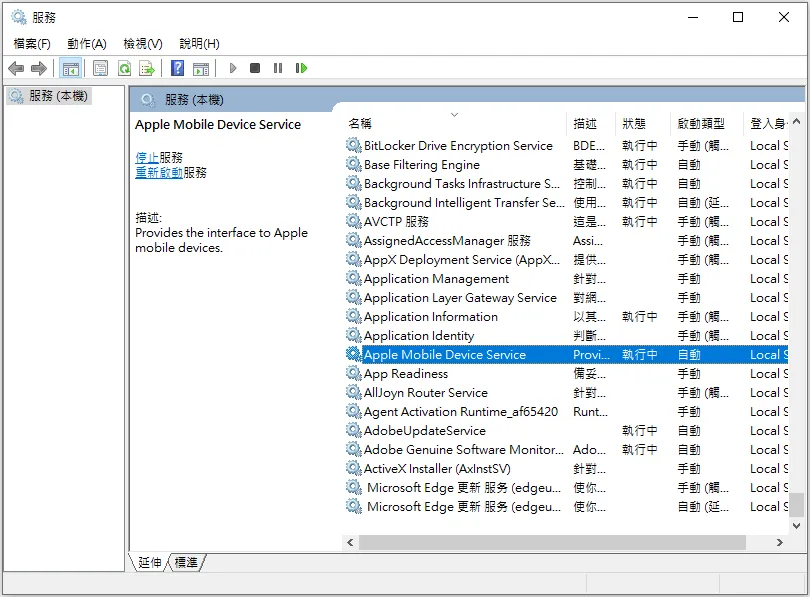Click the Provi... description of Apple Mobile Device
810x597 pixels.
(591, 355)
